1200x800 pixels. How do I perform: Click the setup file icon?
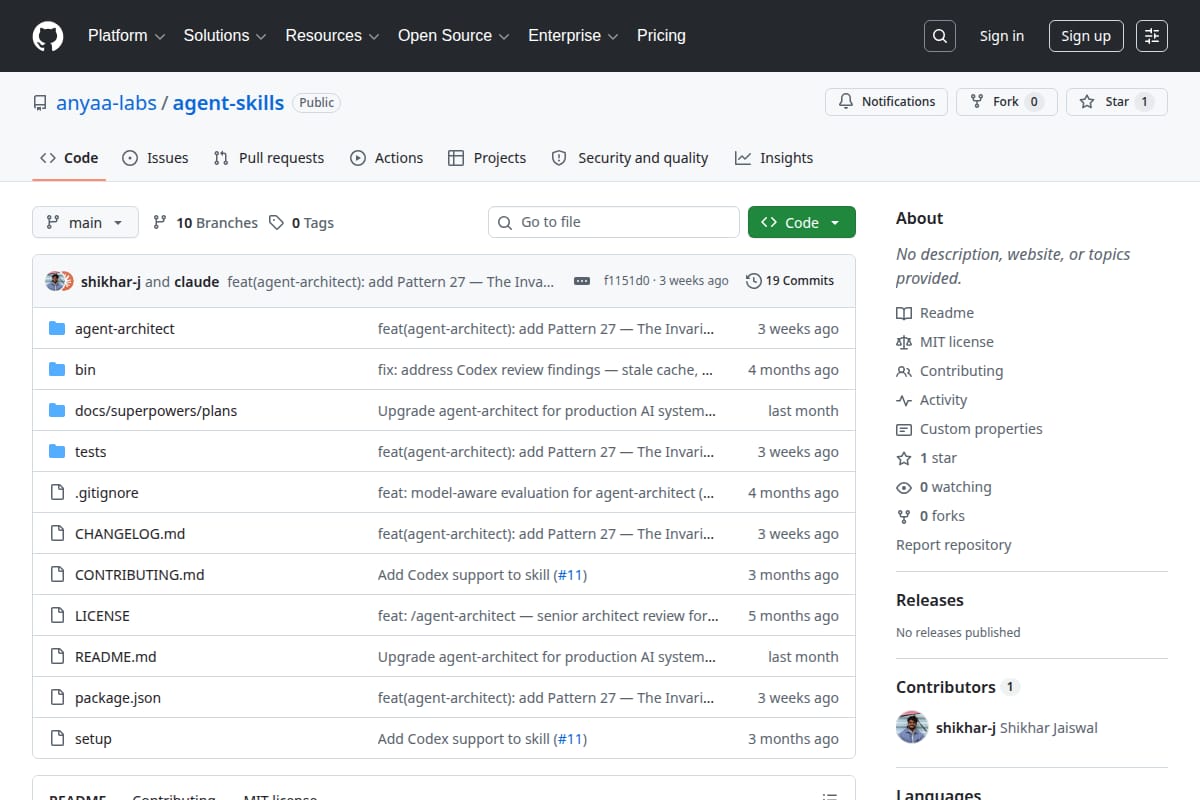point(57,739)
